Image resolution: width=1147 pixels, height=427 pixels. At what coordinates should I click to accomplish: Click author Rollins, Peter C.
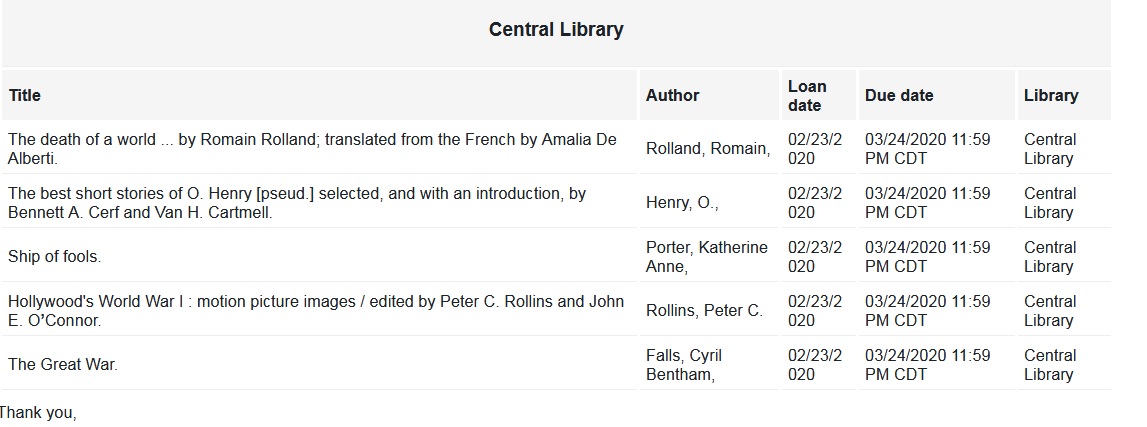[704, 311]
